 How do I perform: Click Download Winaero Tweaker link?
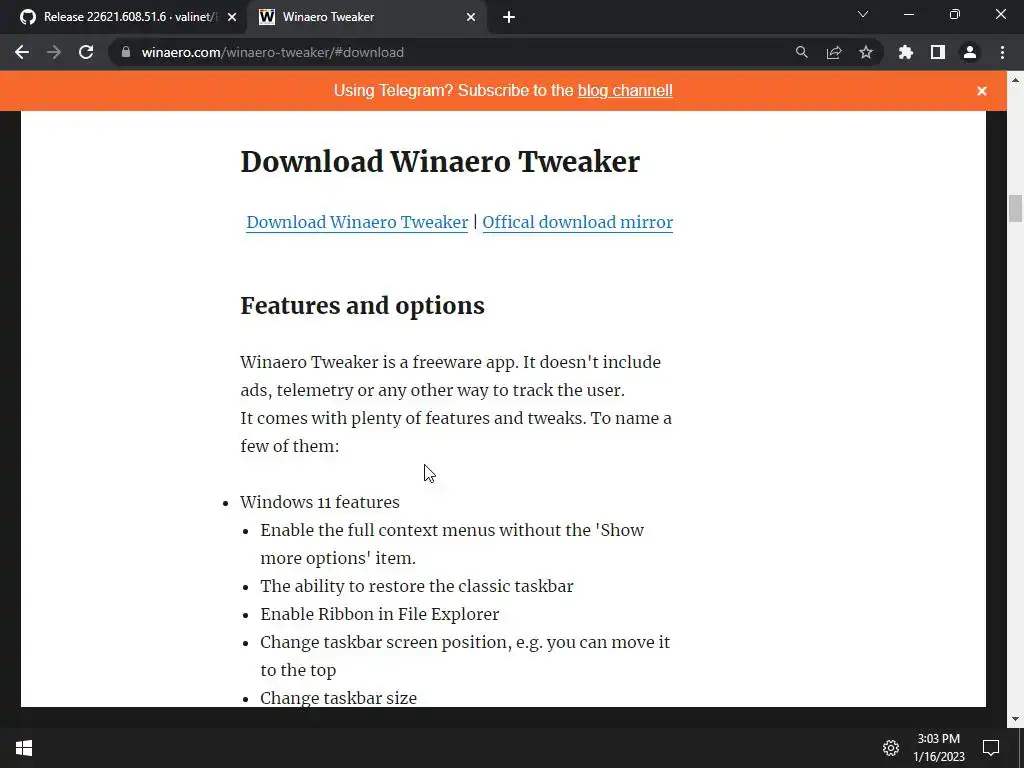357,222
